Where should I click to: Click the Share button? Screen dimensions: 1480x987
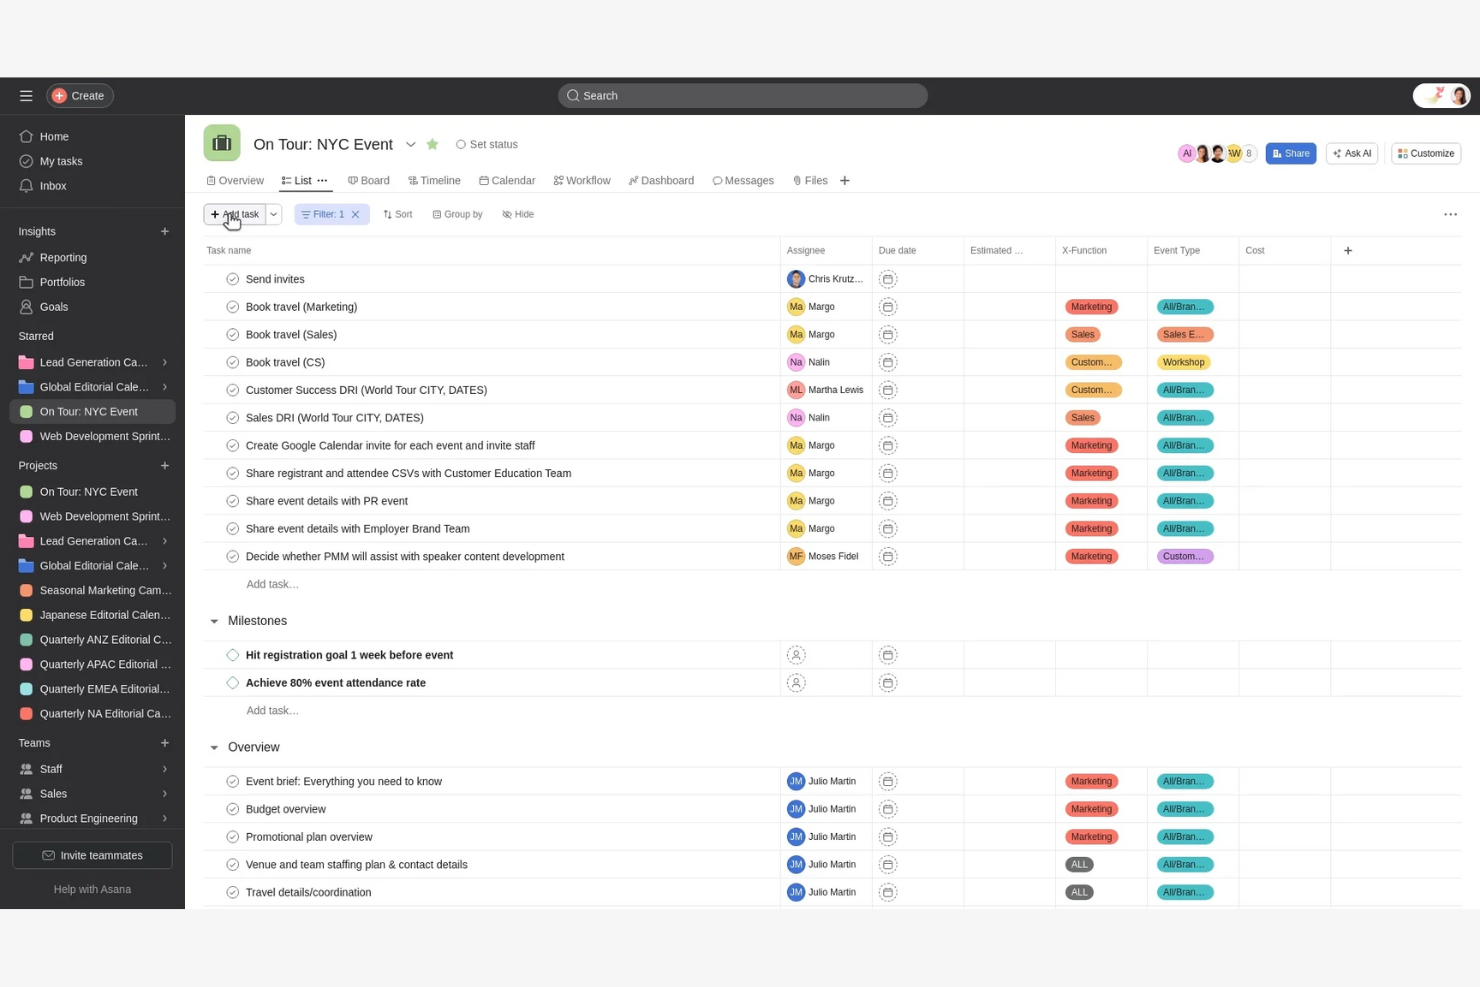(x=1290, y=153)
